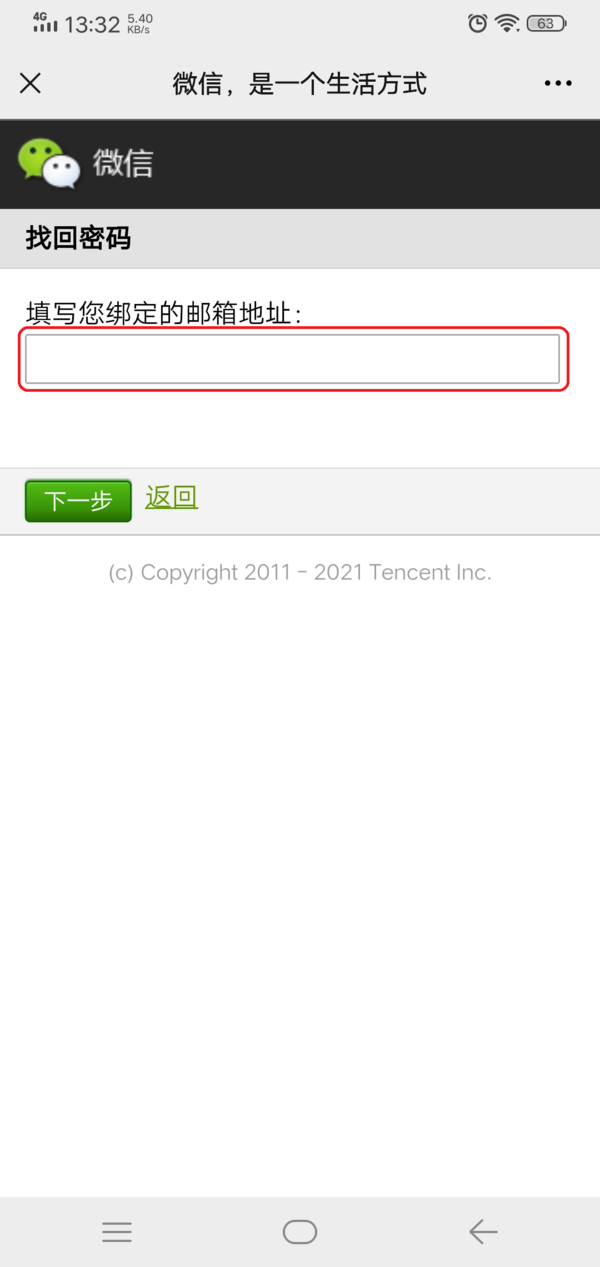Tap the battery level indicator

point(547,23)
